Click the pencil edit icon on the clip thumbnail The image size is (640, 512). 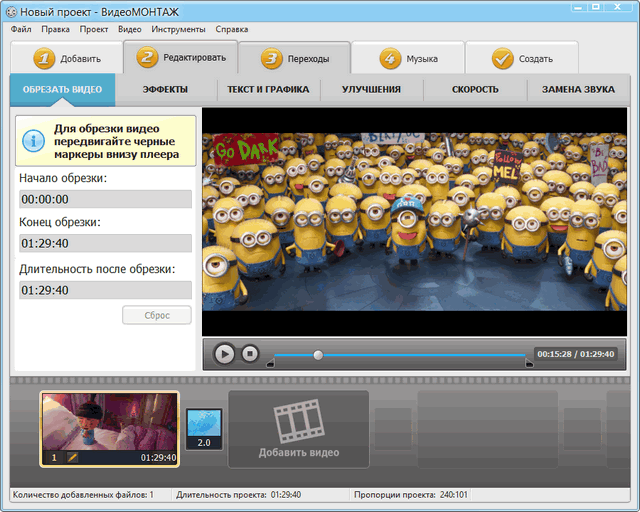72,457
